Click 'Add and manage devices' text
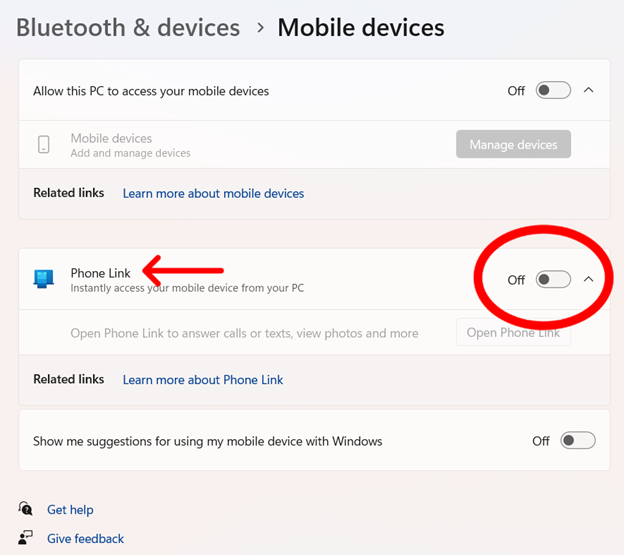Image resolution: width=624 pixels, height=555 pixels. coord(131,153)
